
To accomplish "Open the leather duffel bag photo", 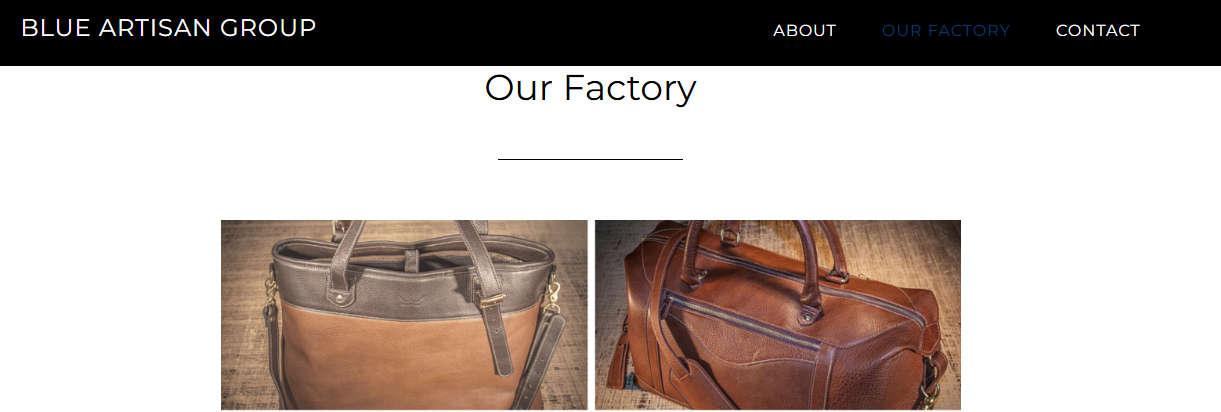I will [778, 315].
